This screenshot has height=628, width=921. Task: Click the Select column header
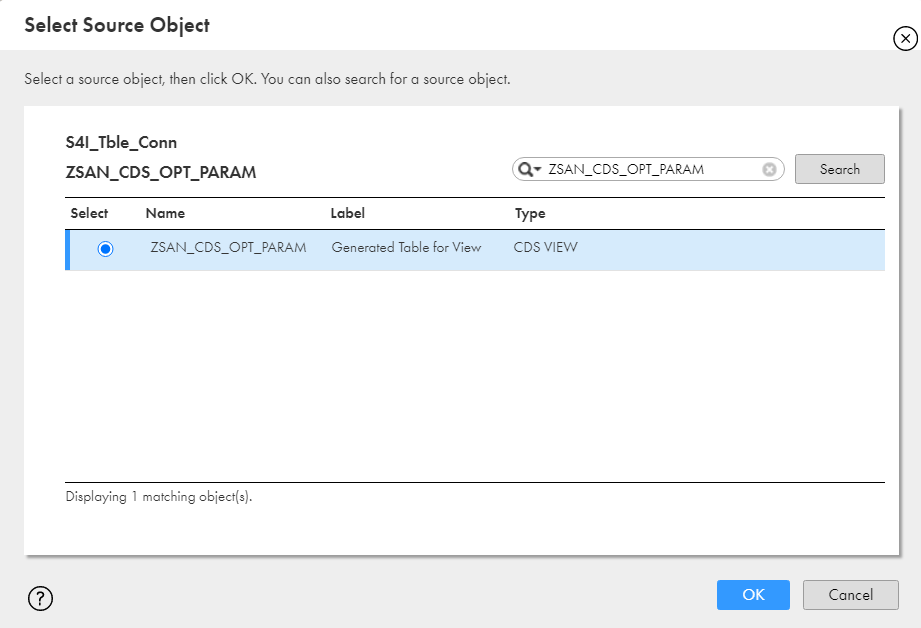tap(89, 213)
